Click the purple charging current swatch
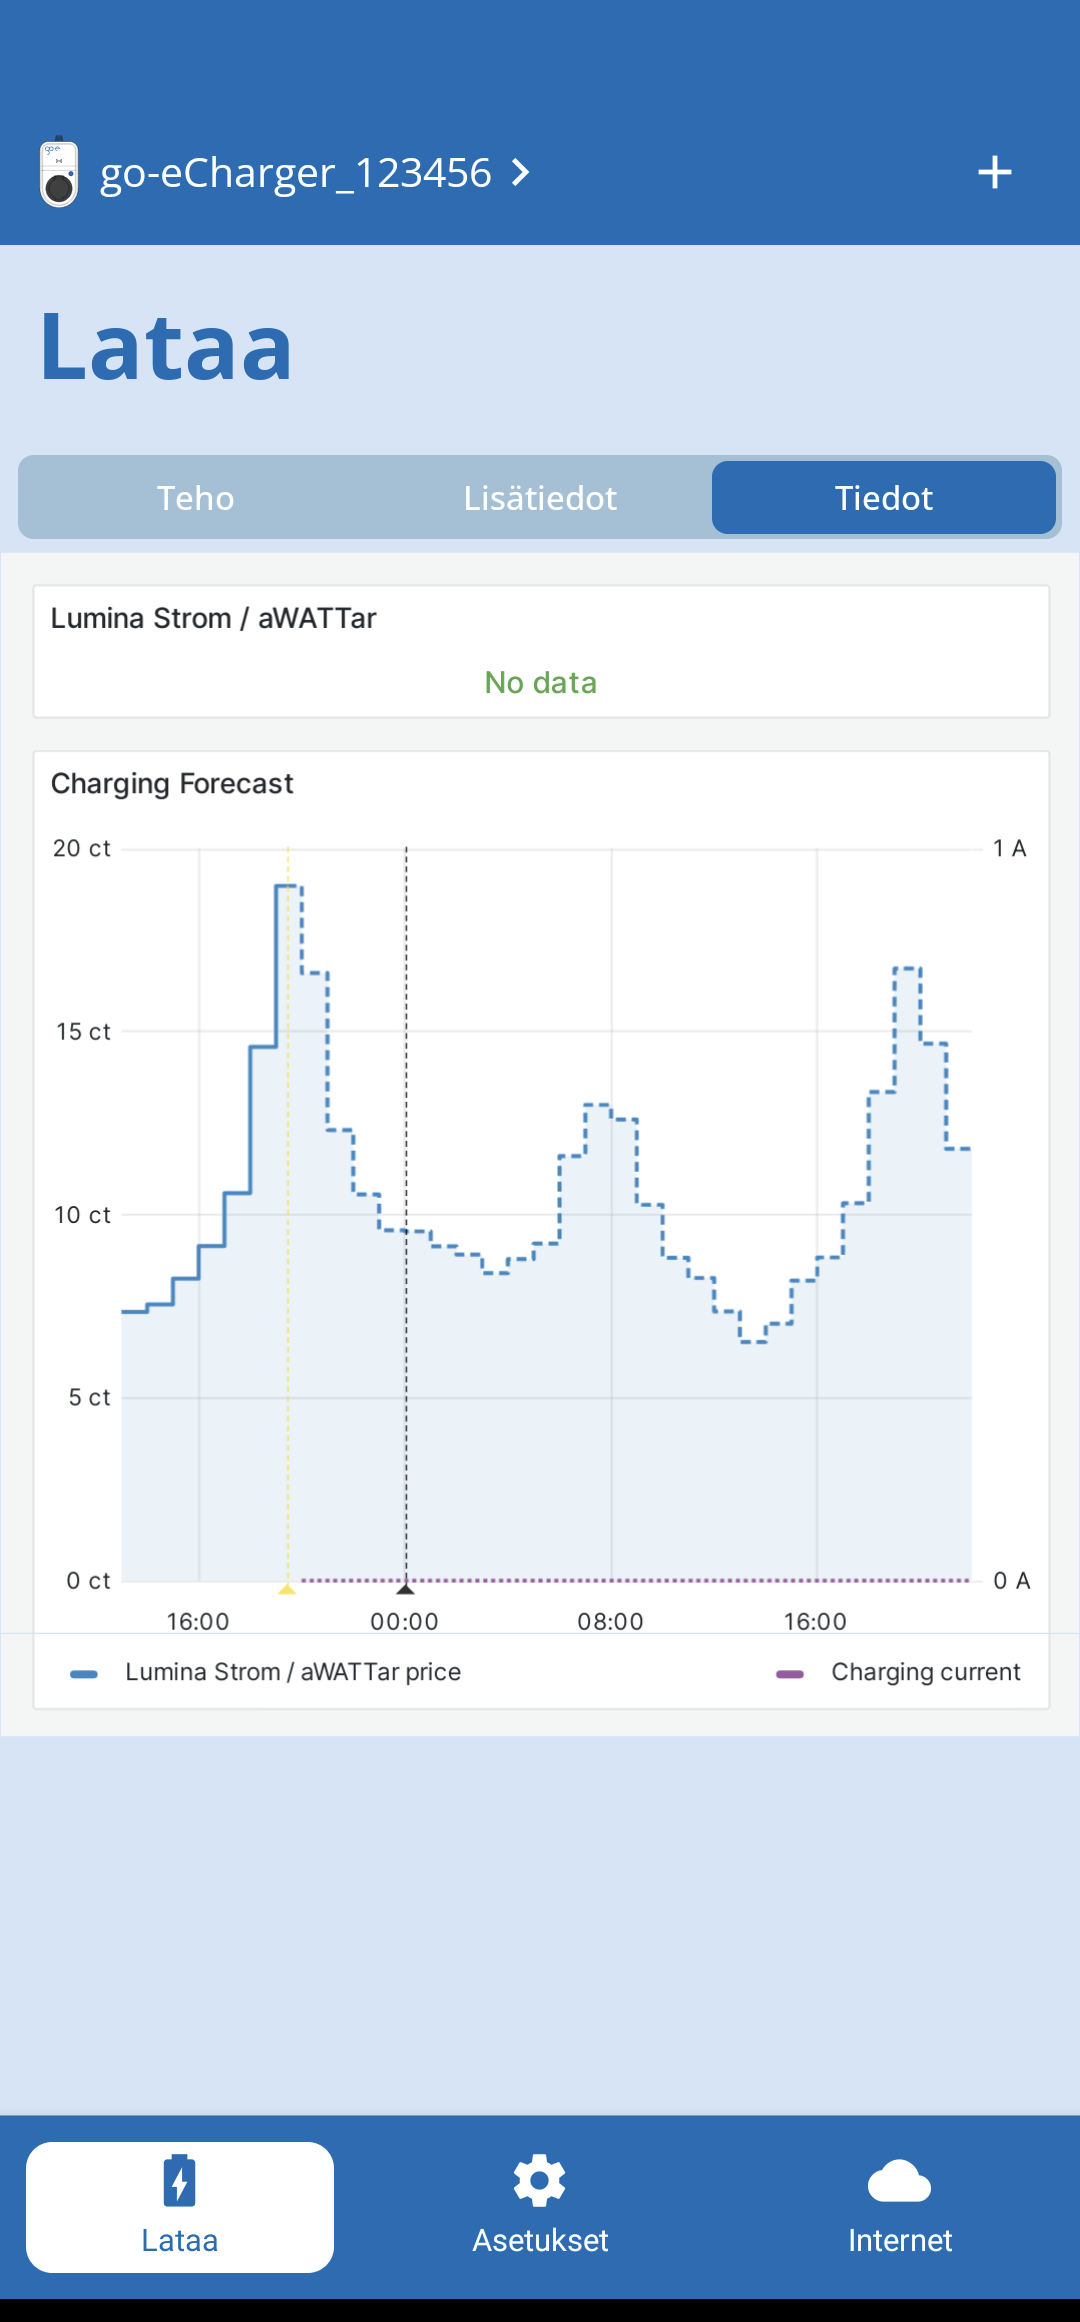 point(790,1674)
